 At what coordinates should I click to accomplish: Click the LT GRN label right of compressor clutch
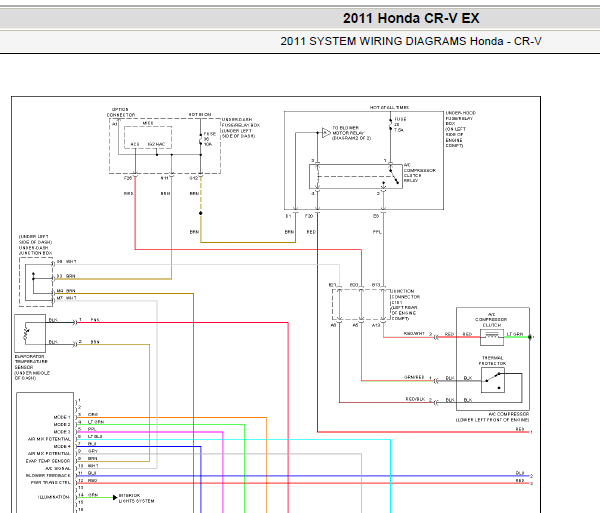[515, 334]
